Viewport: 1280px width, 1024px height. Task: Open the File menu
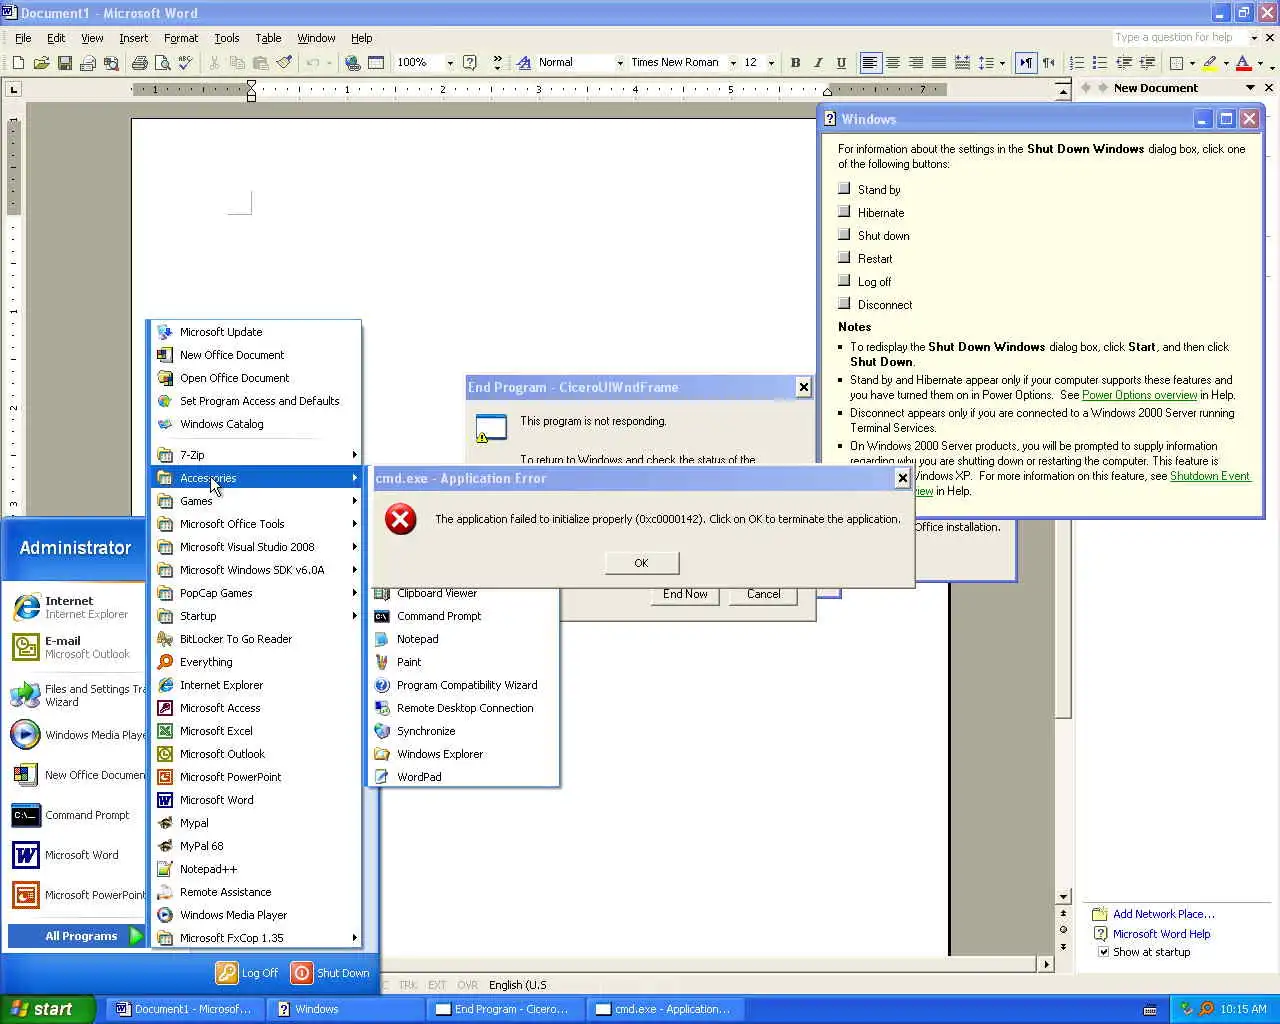[23, 38]
